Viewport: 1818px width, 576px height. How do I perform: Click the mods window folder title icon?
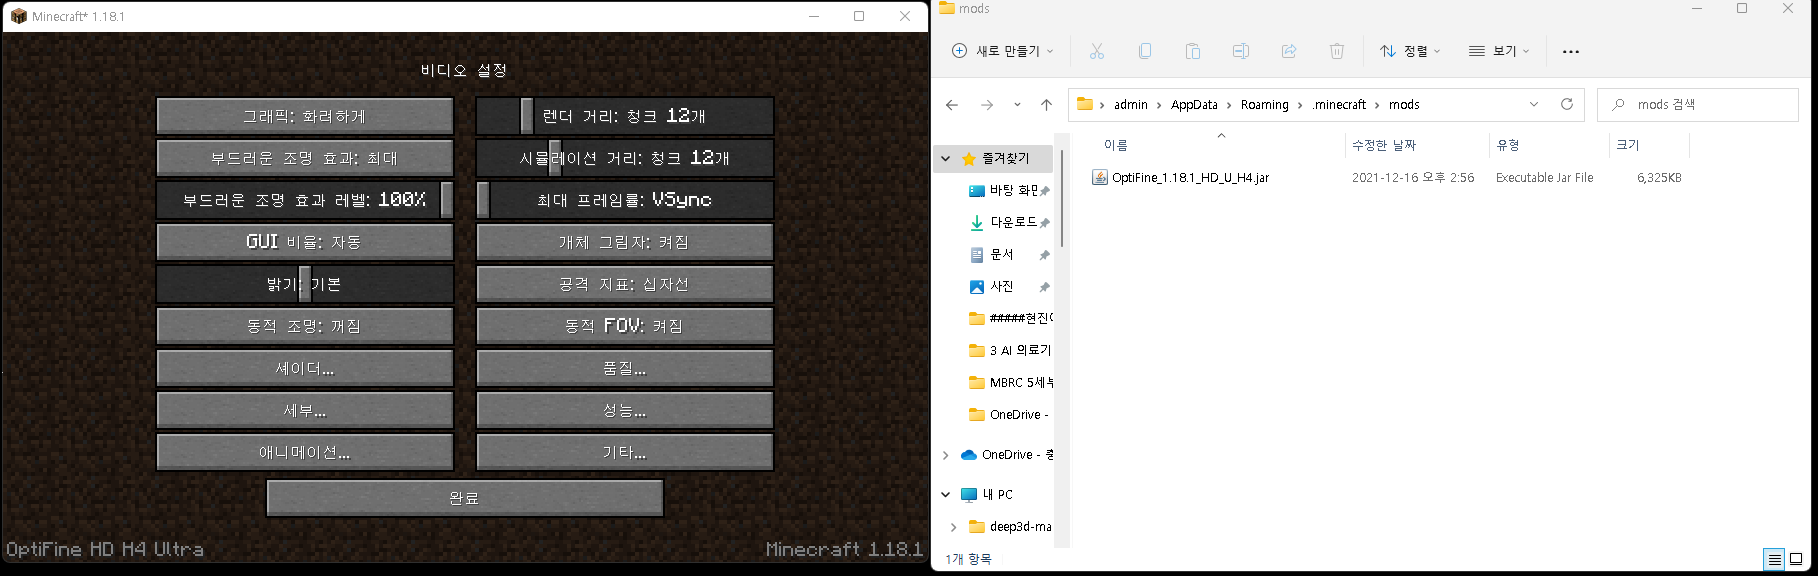(946, 8)
